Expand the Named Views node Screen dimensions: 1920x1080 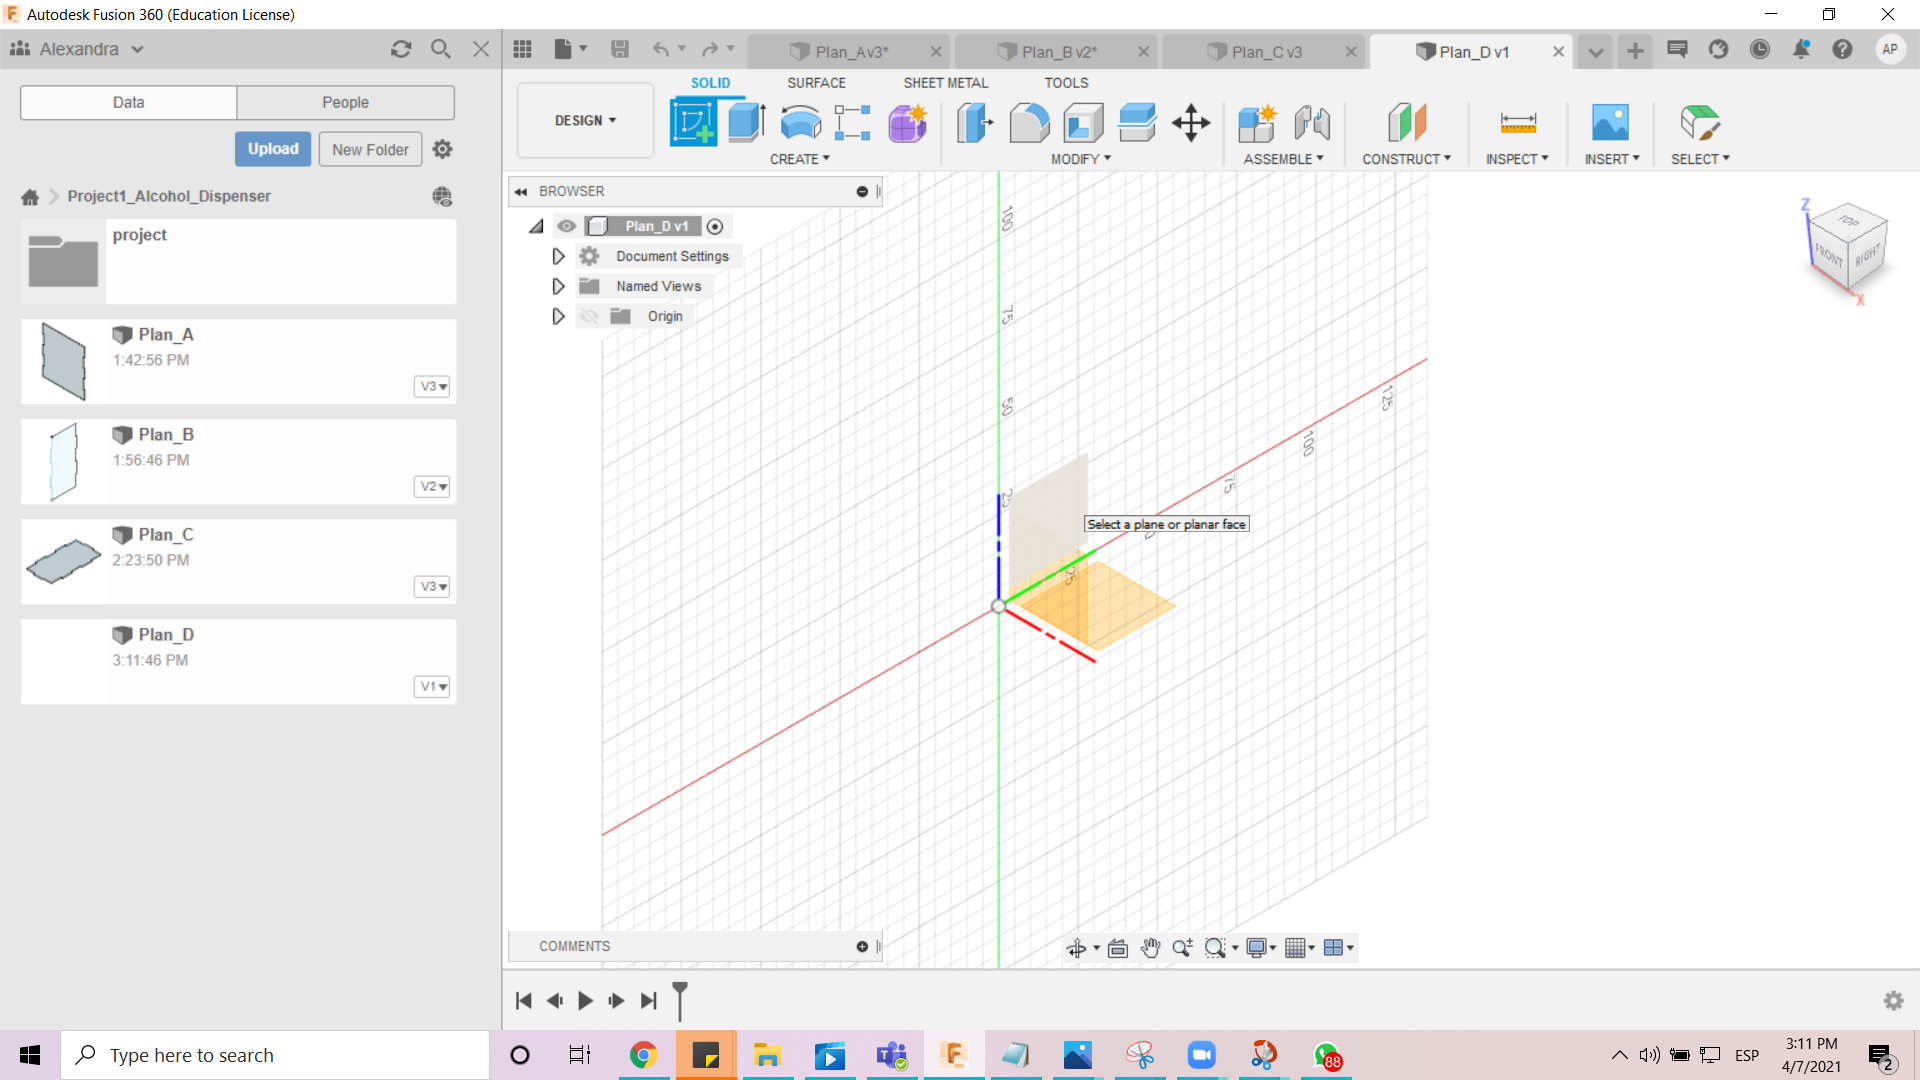(x=558, y=286)
